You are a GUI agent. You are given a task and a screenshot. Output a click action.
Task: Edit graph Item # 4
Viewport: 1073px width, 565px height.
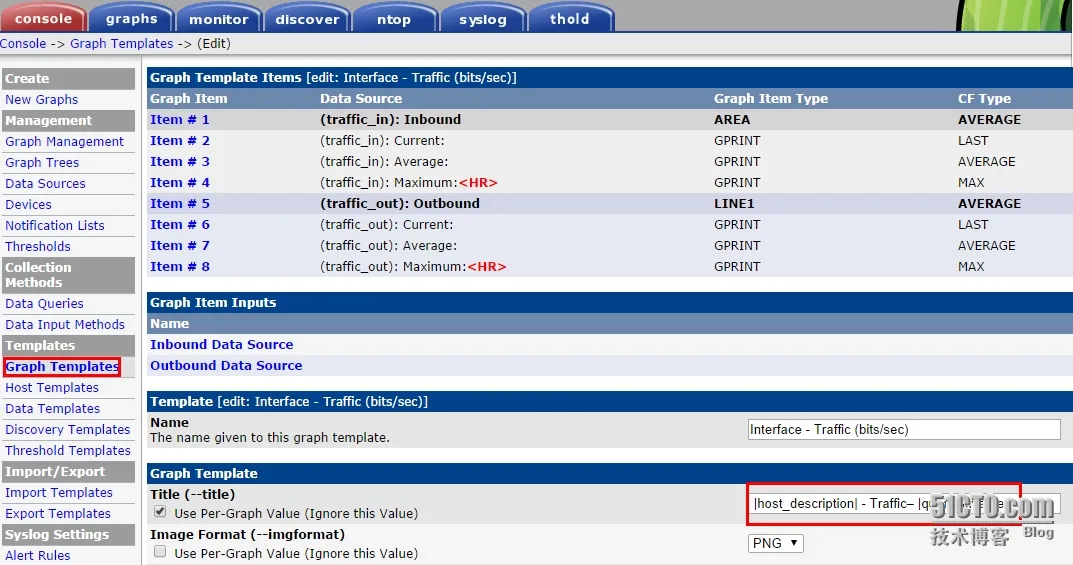click(x=180, y=183)
